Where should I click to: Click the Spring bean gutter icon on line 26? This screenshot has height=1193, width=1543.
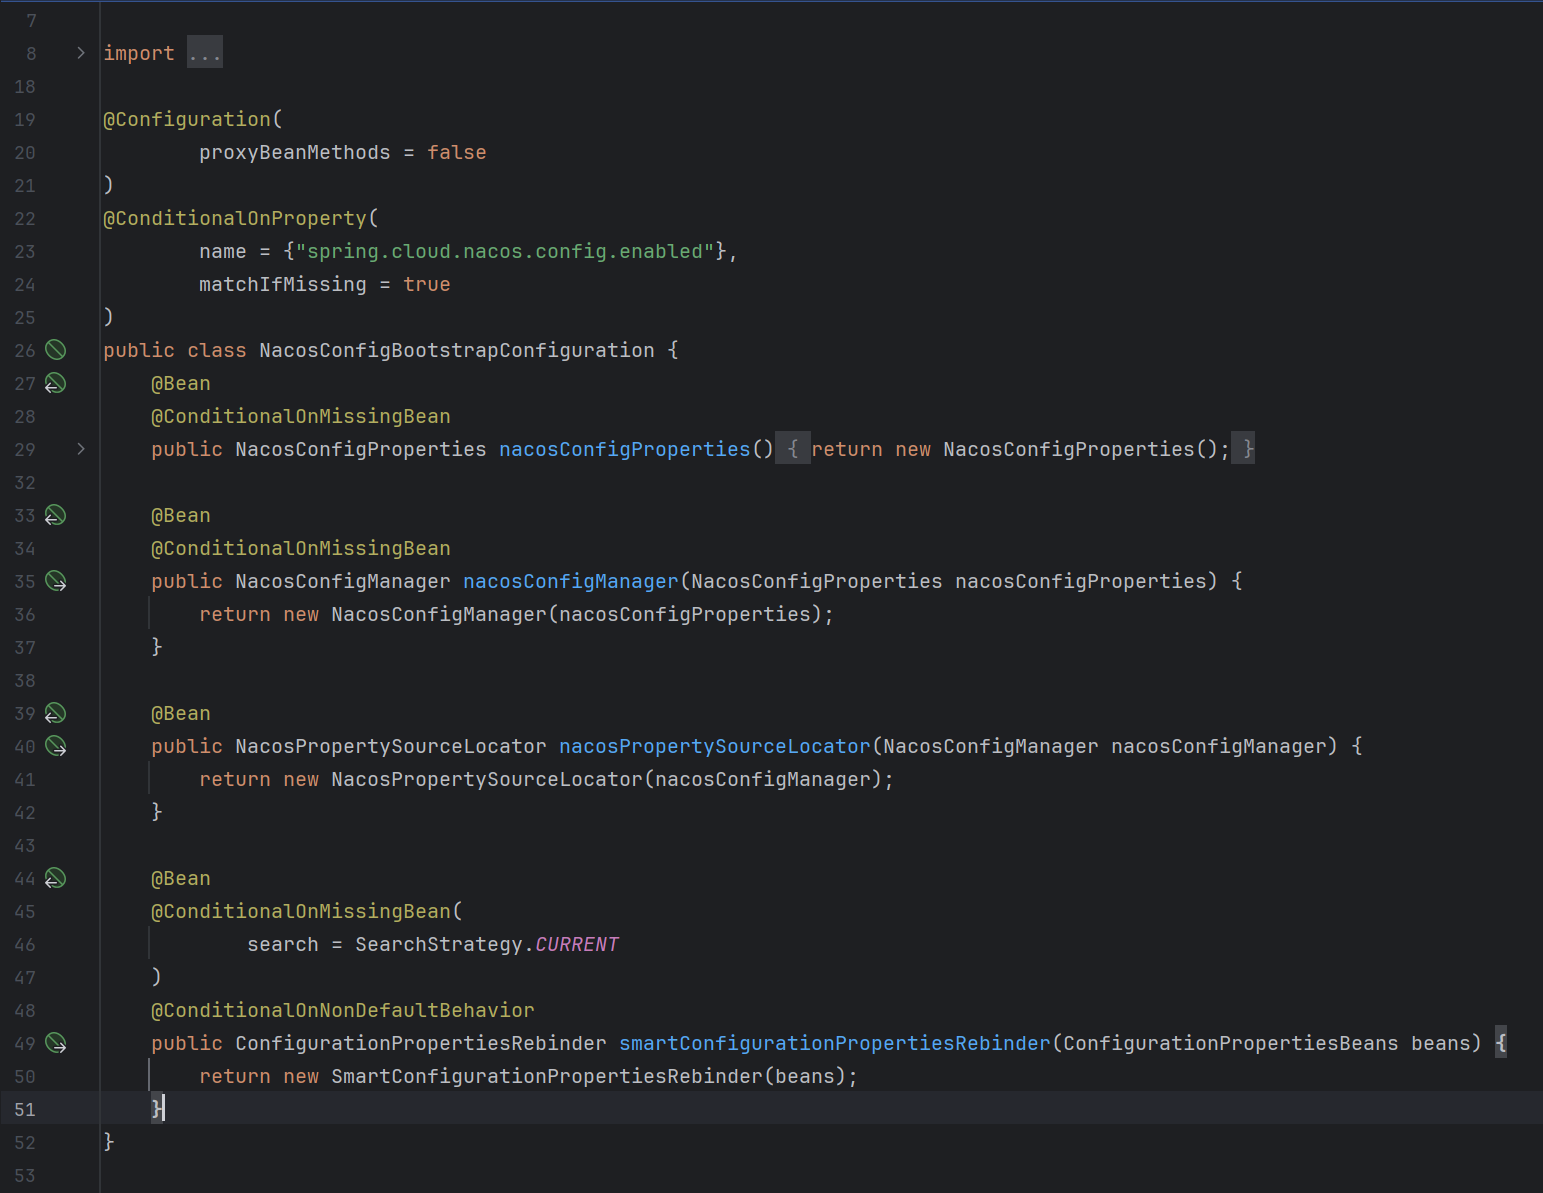(56, 350)
